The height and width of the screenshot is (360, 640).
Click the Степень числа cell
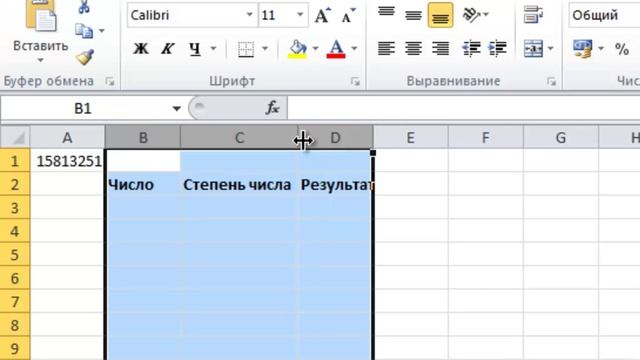point(239,184)
